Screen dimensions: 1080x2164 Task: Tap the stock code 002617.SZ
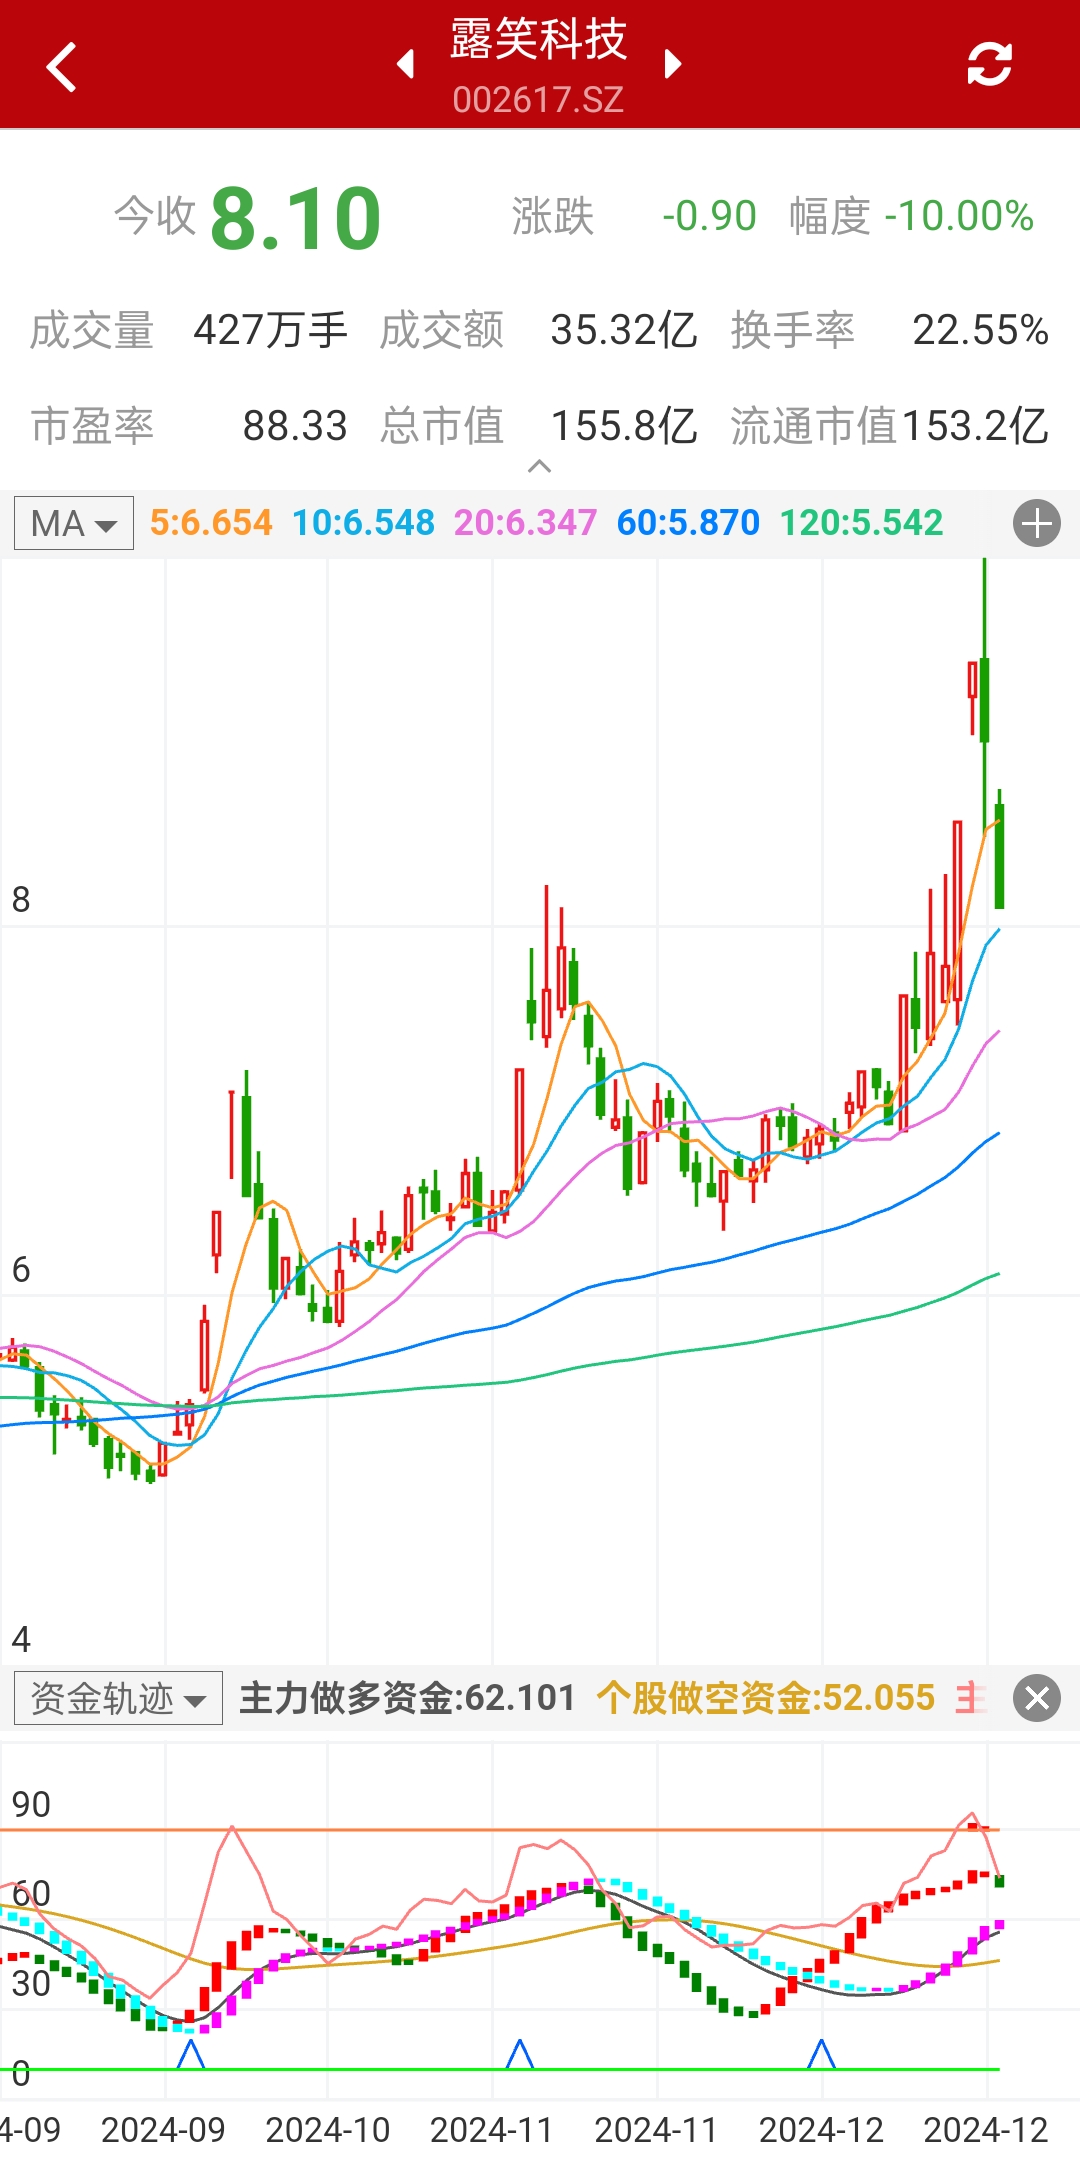(538, 99)
